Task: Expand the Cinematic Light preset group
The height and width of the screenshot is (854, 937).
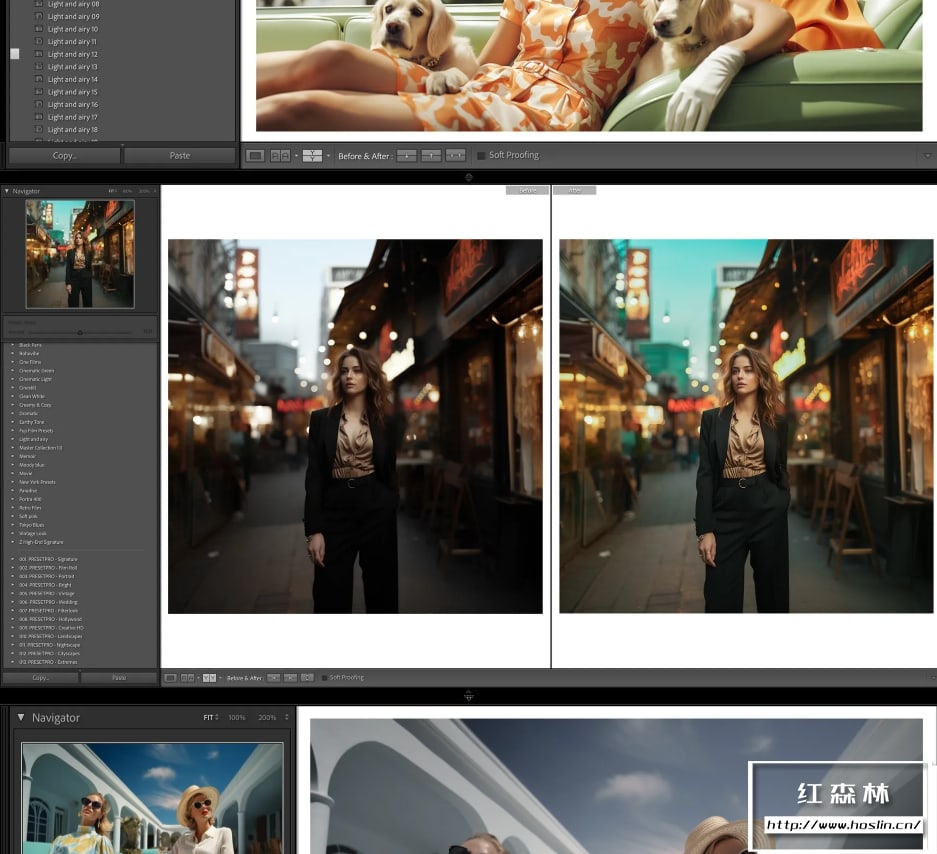Action: coord(13,380)
